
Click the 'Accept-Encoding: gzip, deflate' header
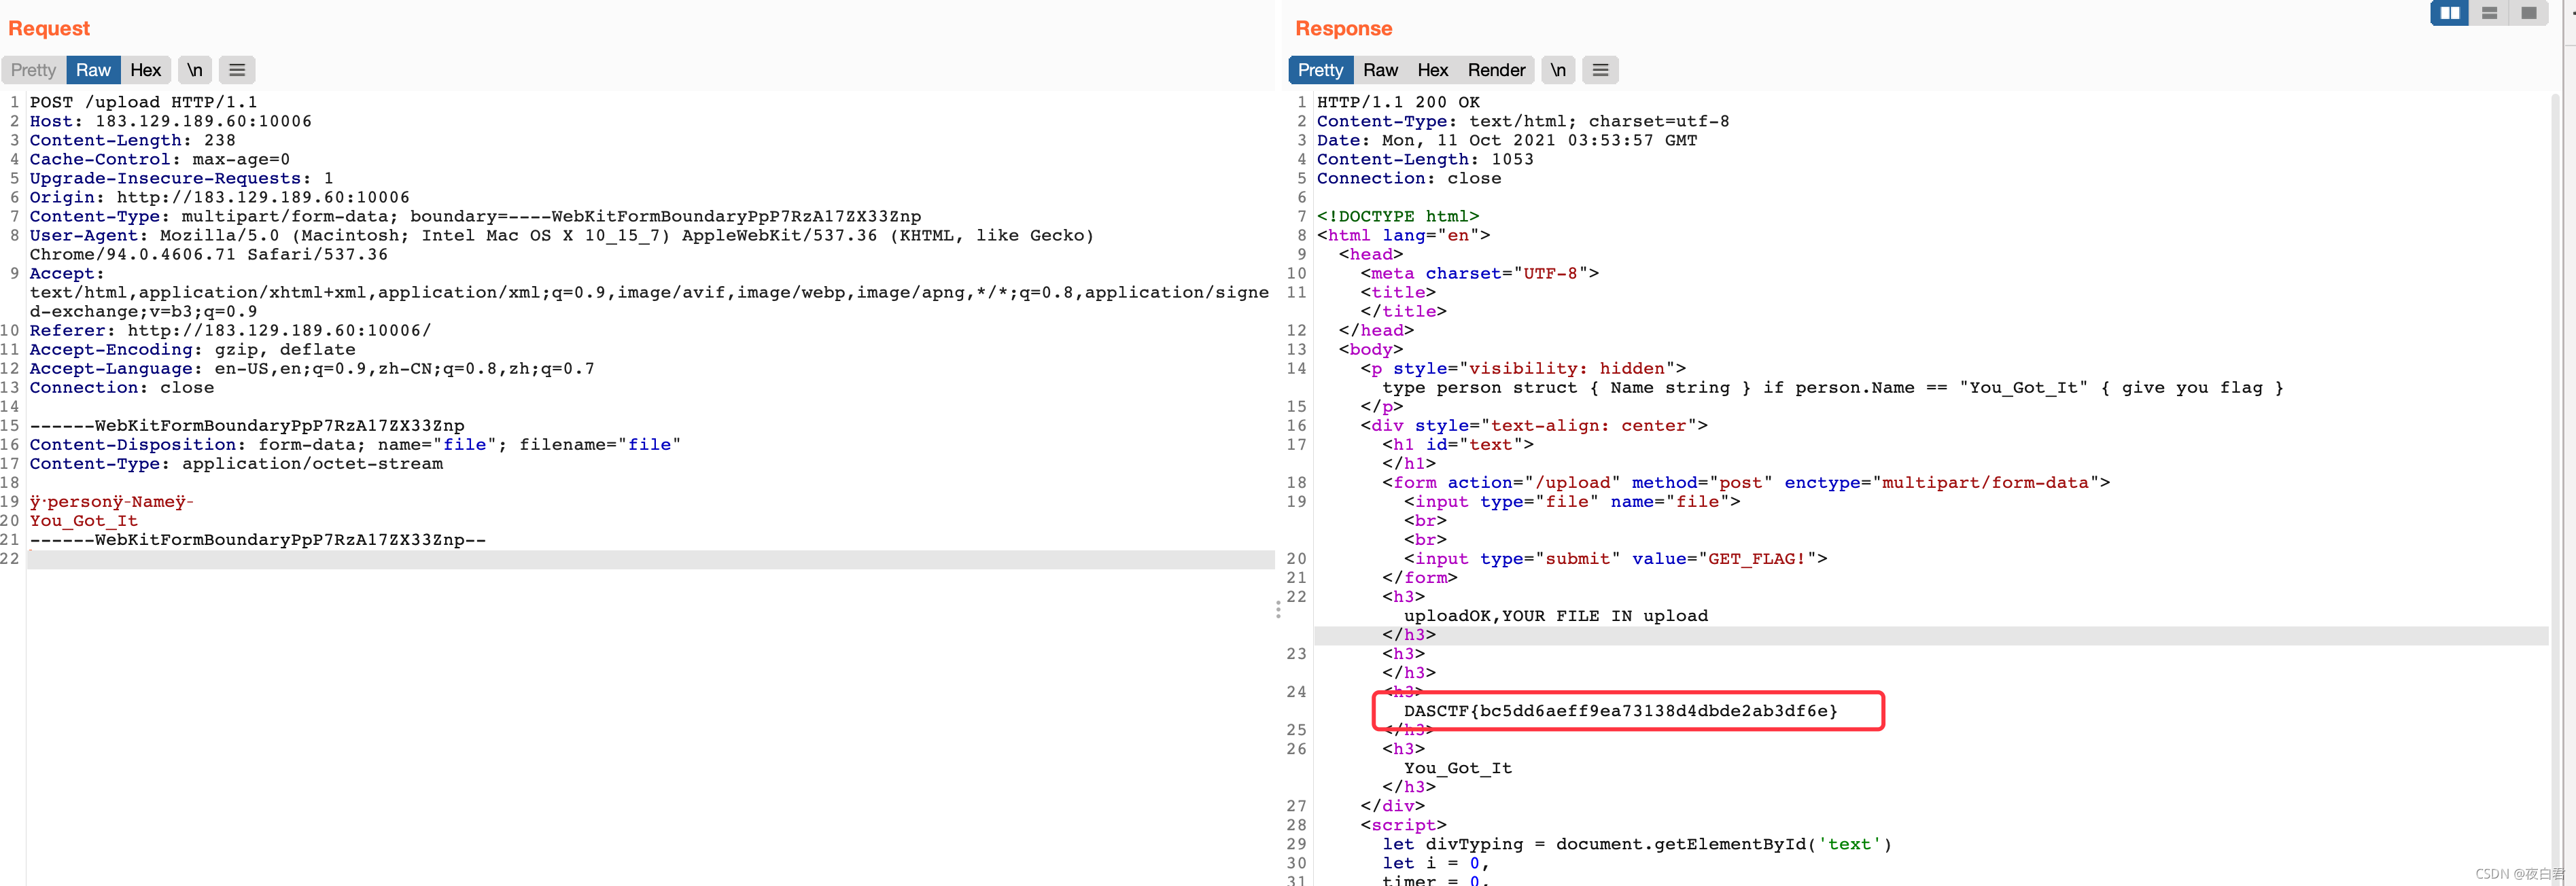[192, 349]
